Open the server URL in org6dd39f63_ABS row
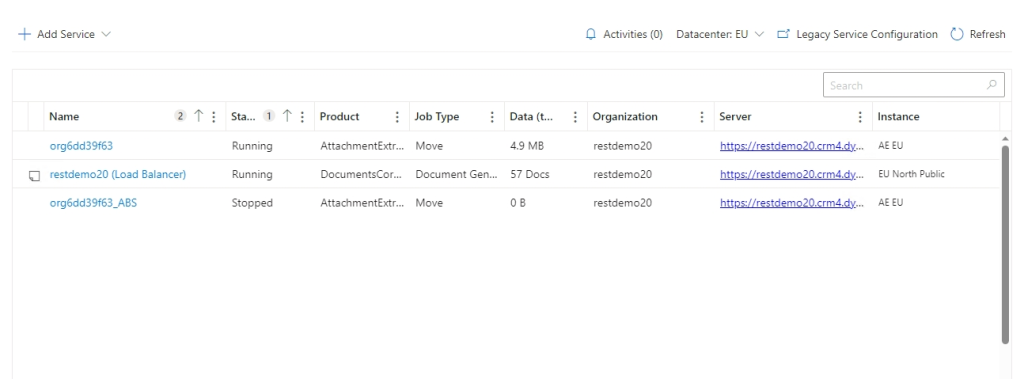Image resolution: width=1024 pixels, height=379 pixels. pyautogui.click(x=792, y=203)
